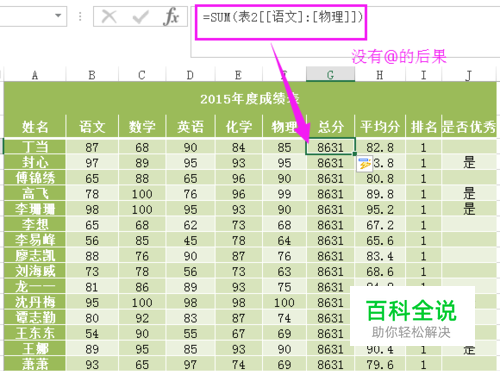Select column J header
Viewport: 500px width, 371px height.
point(469,75)
